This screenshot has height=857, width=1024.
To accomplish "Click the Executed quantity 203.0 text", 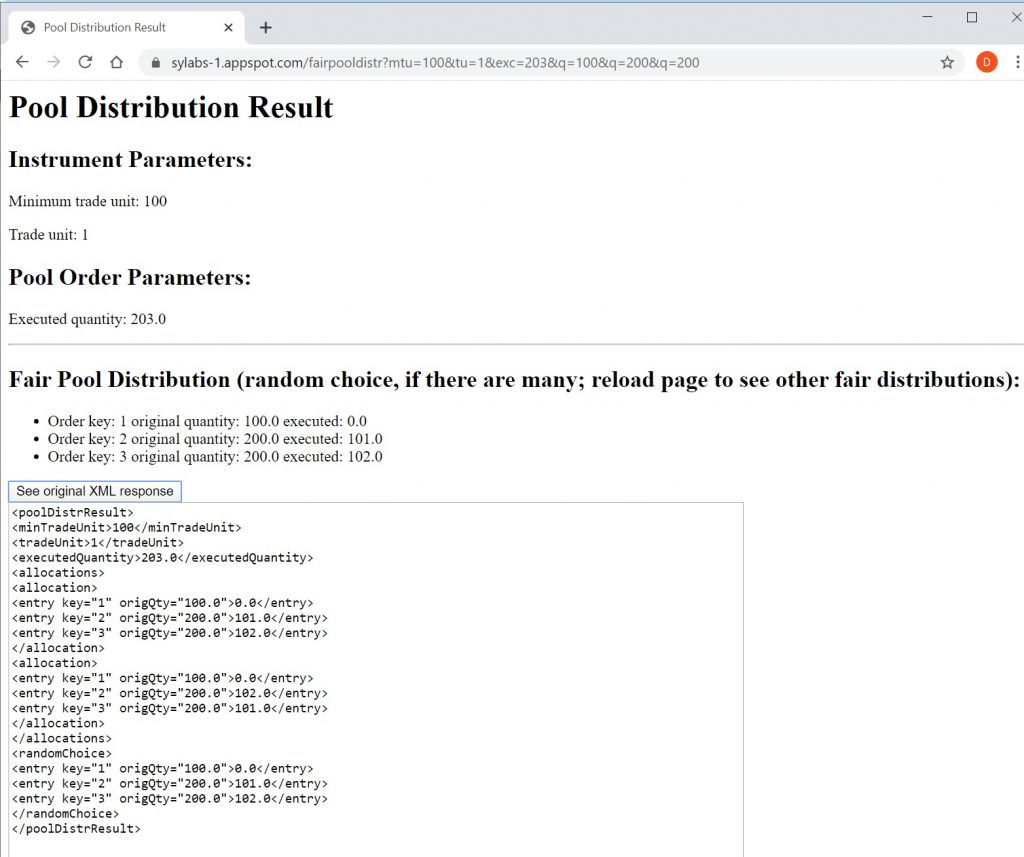I will (87, 319).
